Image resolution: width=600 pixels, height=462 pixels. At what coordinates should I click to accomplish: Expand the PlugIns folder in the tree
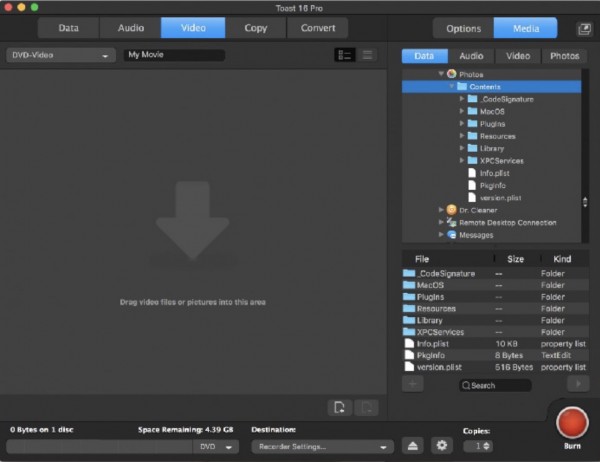tap(462, 124)
